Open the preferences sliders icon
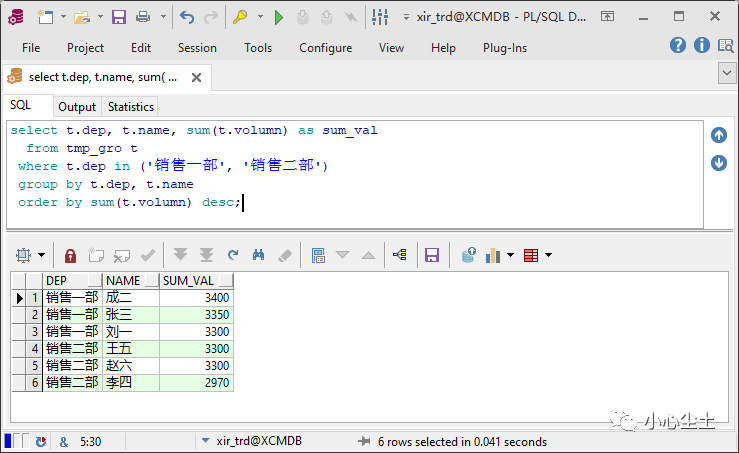 tap(380, 17)
